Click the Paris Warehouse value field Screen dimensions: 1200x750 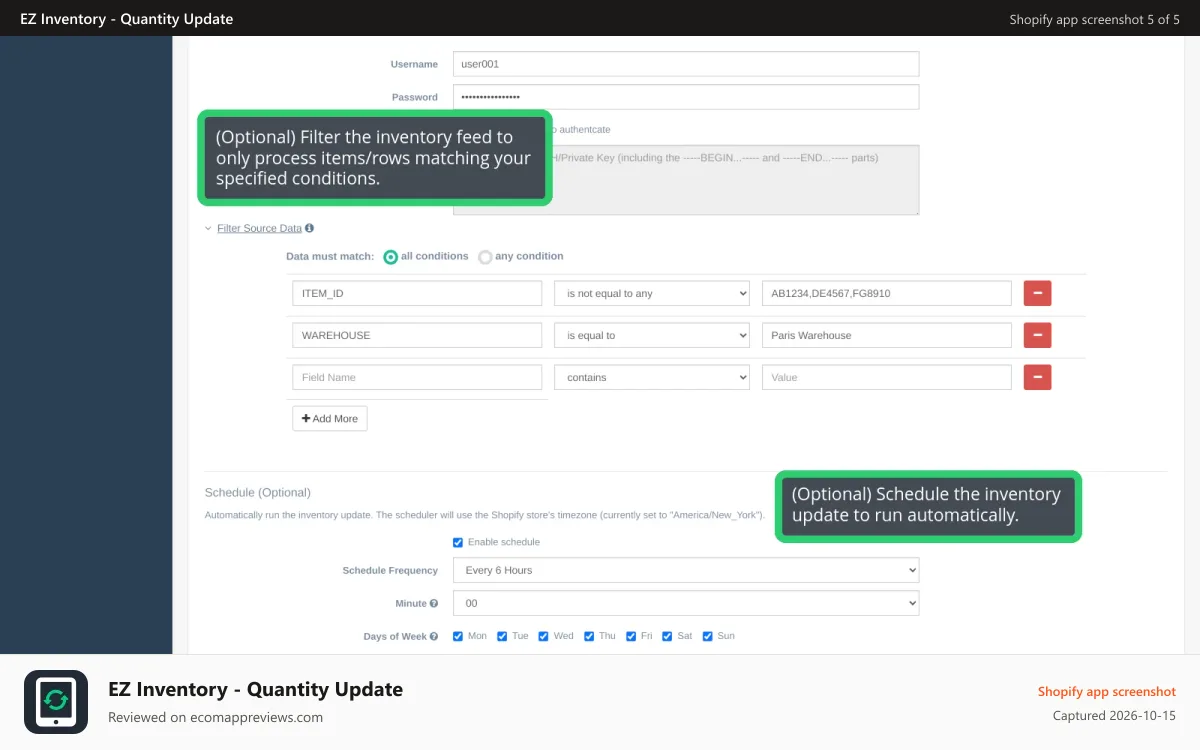(x=887, y=335)
